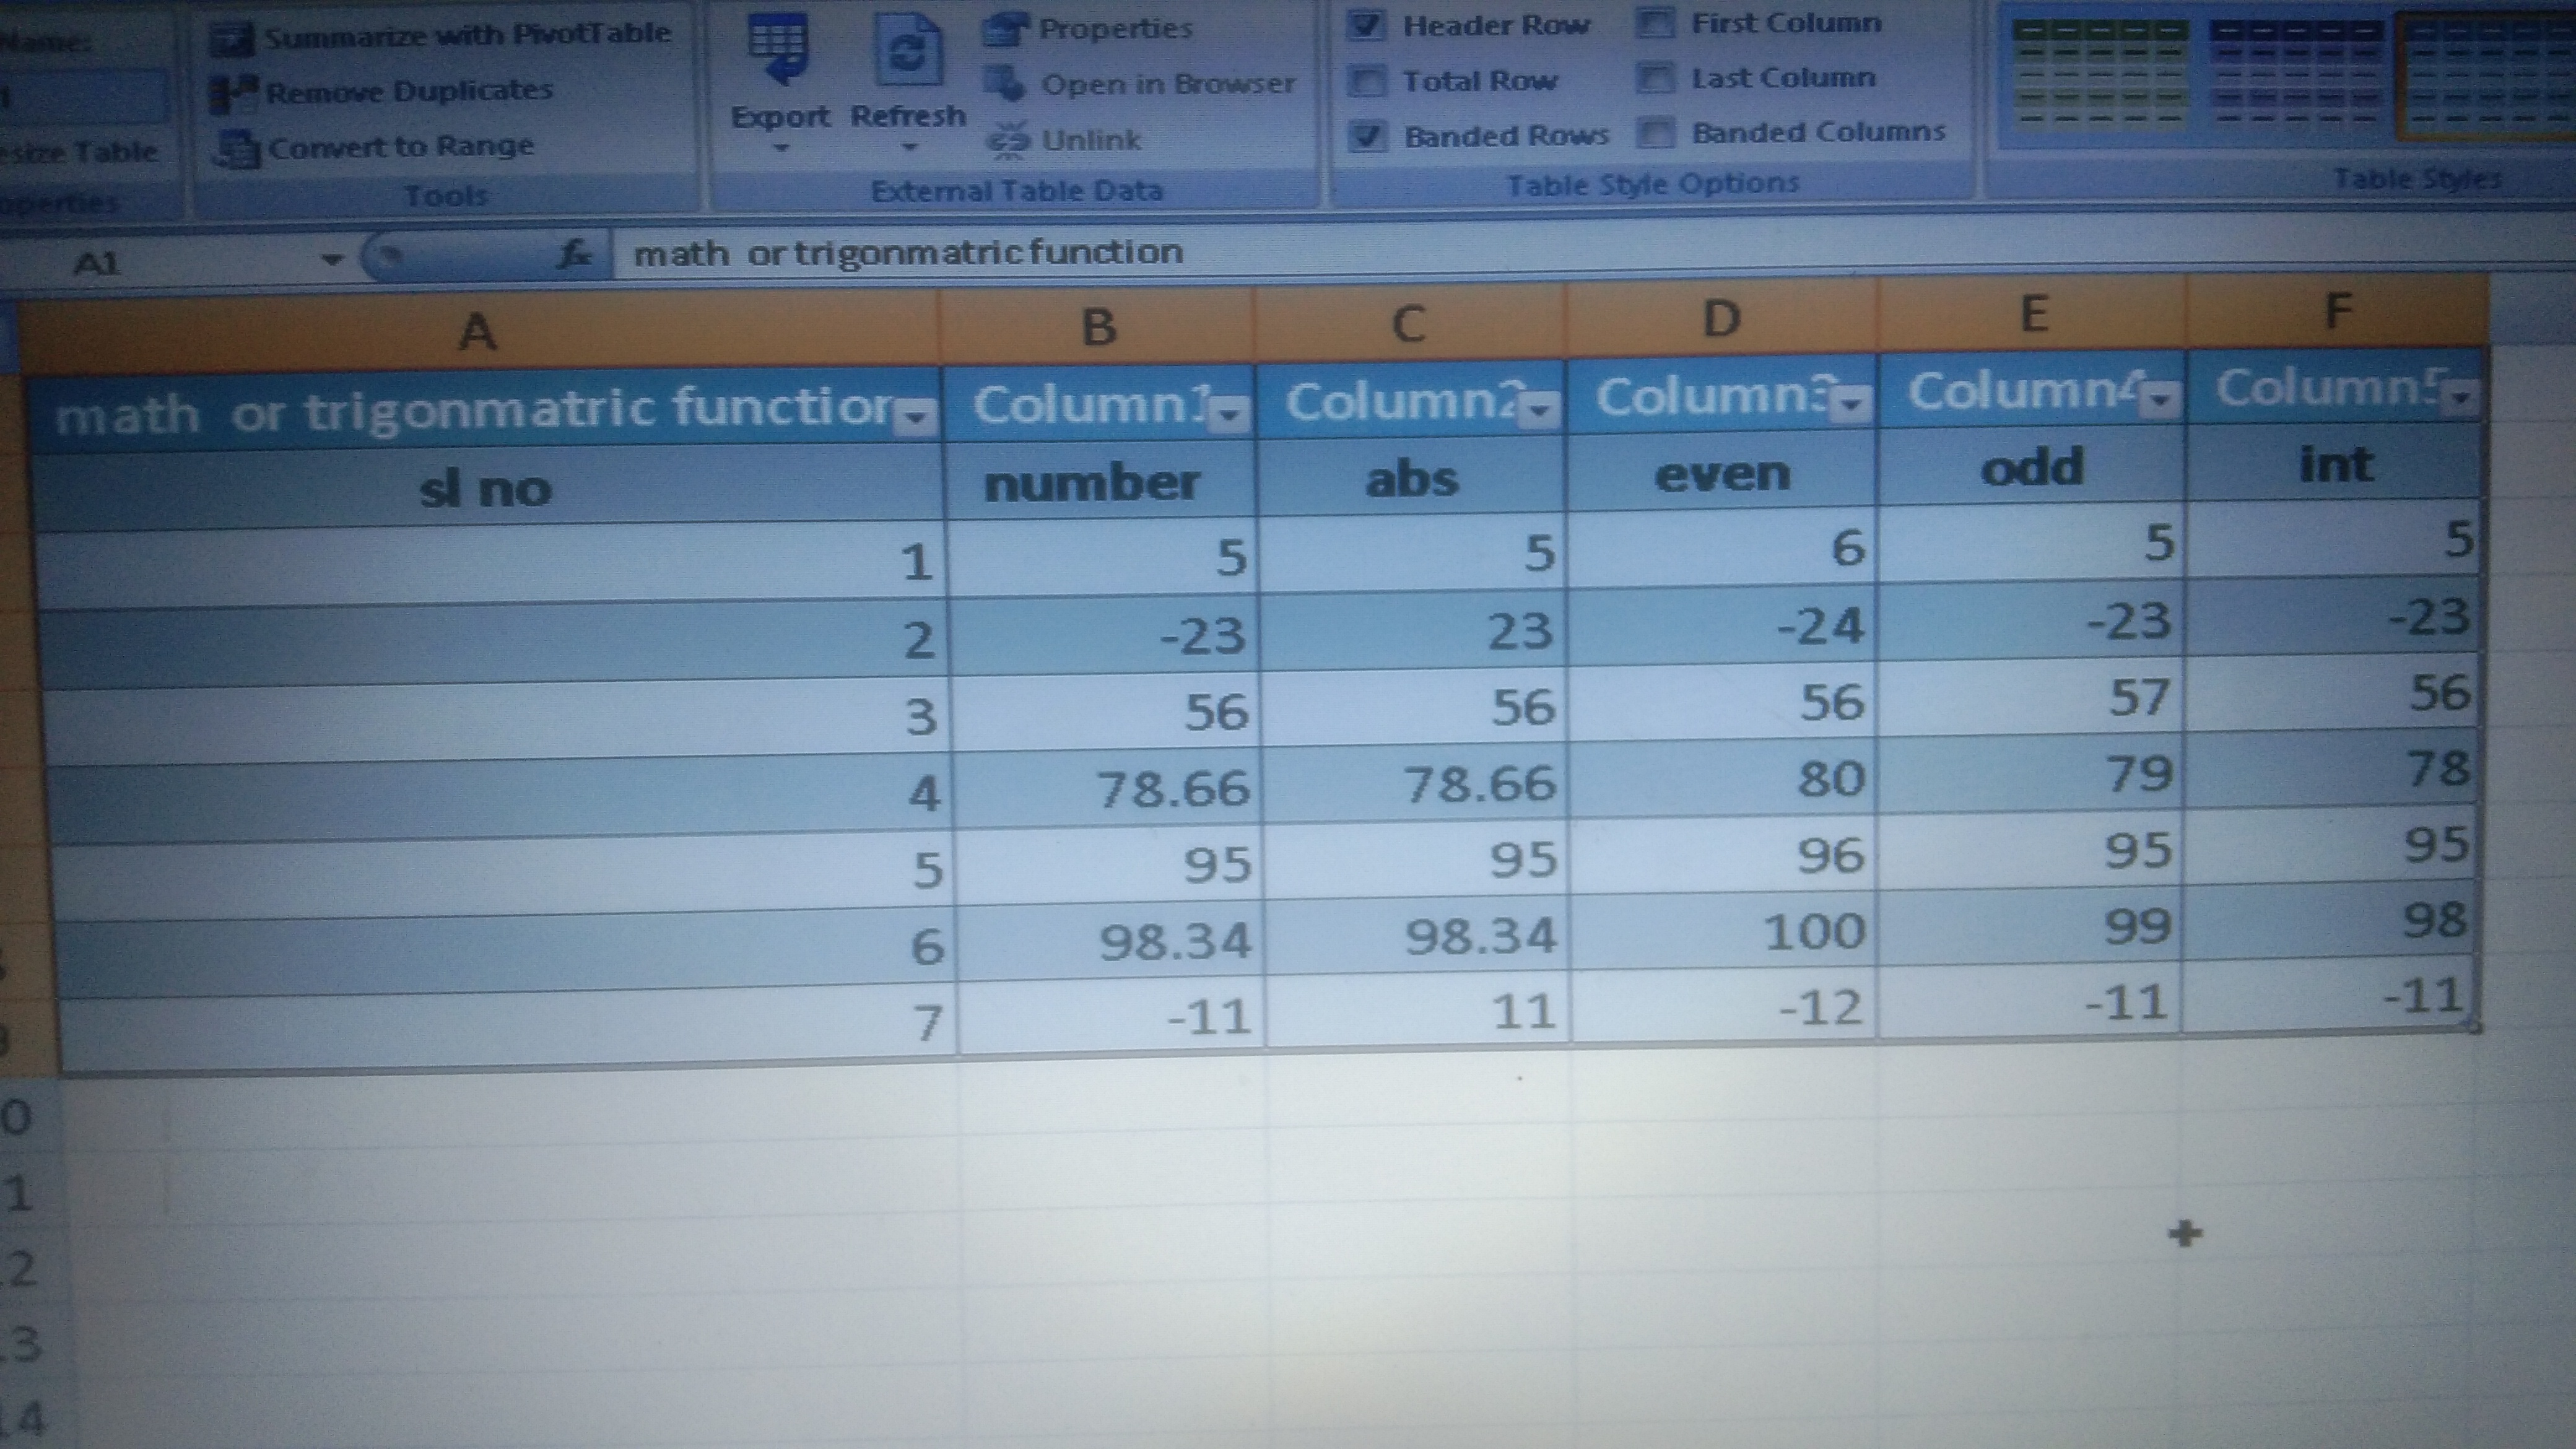
Task: Uncheck the Header Row checkbox
Action: point(1366,25)
